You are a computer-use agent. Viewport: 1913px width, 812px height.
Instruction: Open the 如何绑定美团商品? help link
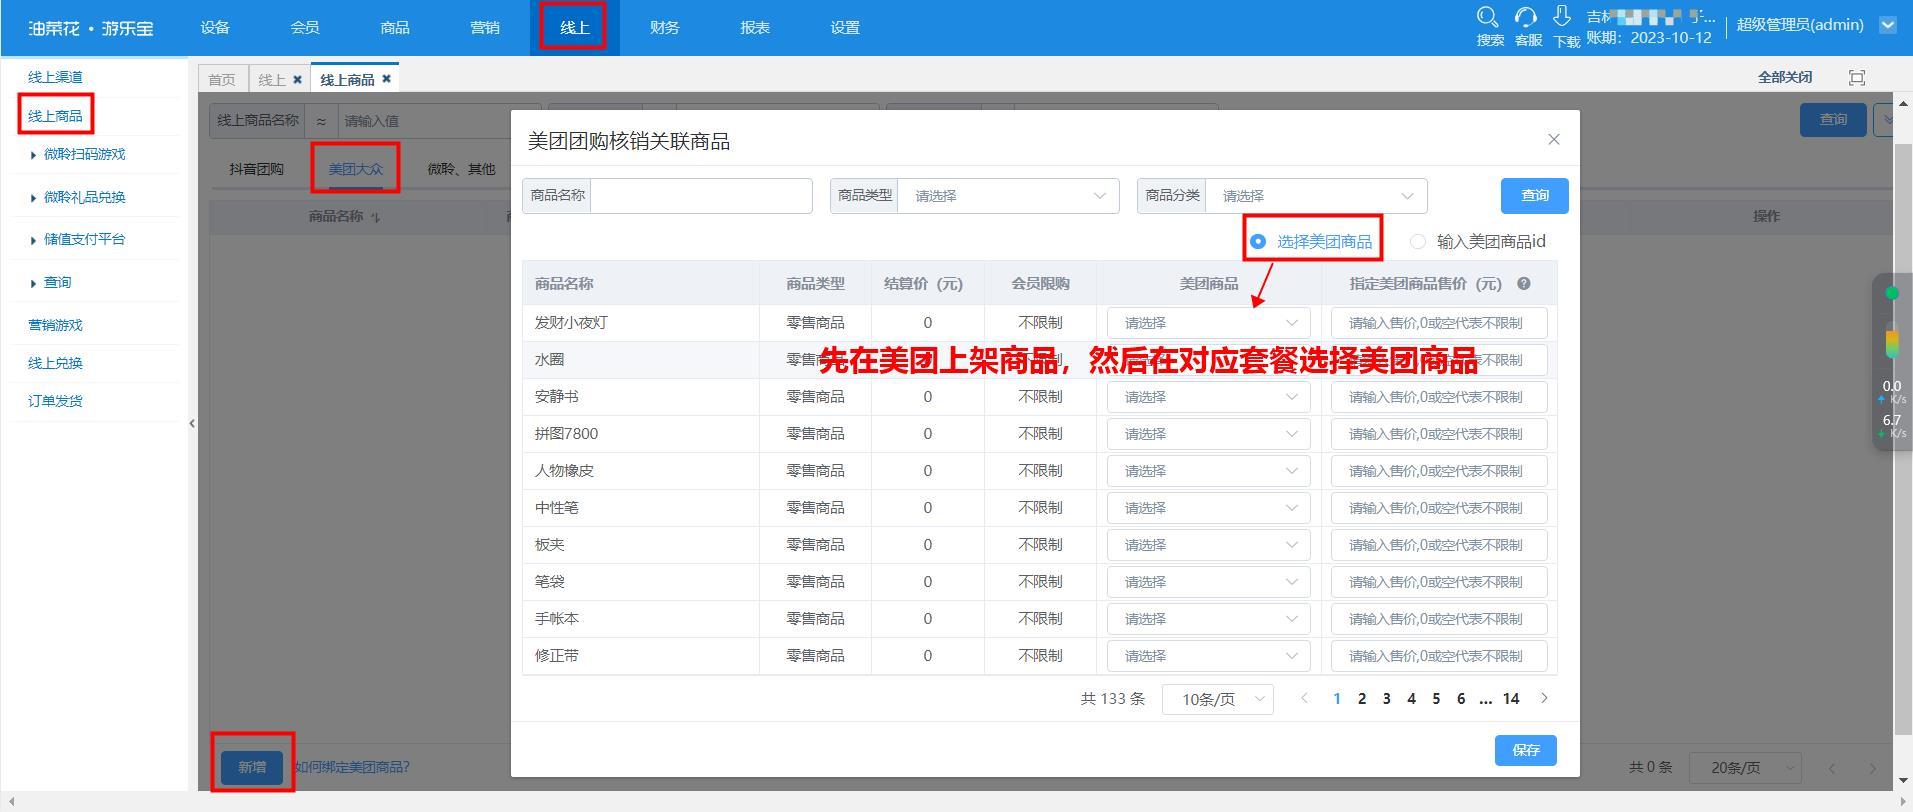click(352, 767)
